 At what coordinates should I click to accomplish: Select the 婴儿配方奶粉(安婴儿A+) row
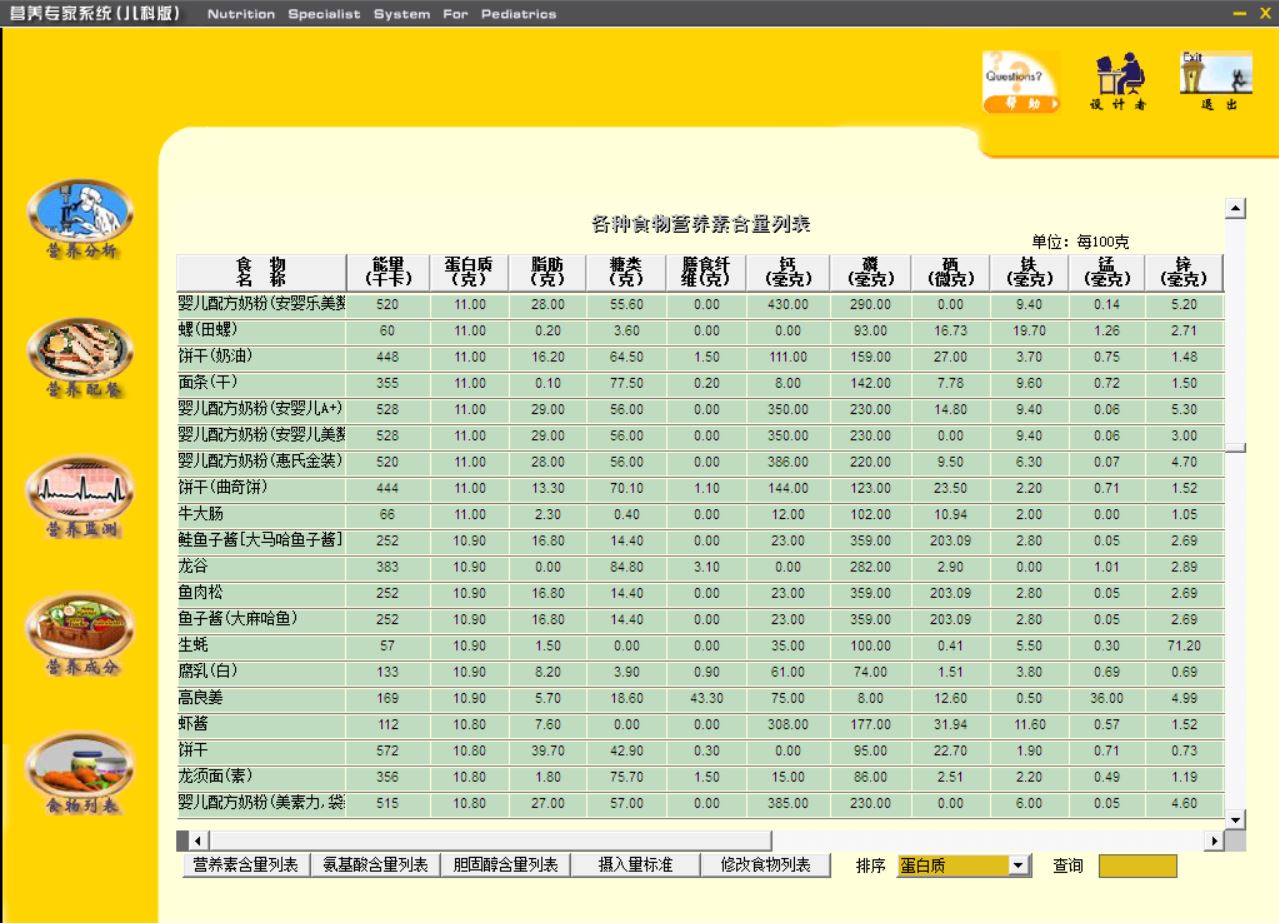(700, 409)
